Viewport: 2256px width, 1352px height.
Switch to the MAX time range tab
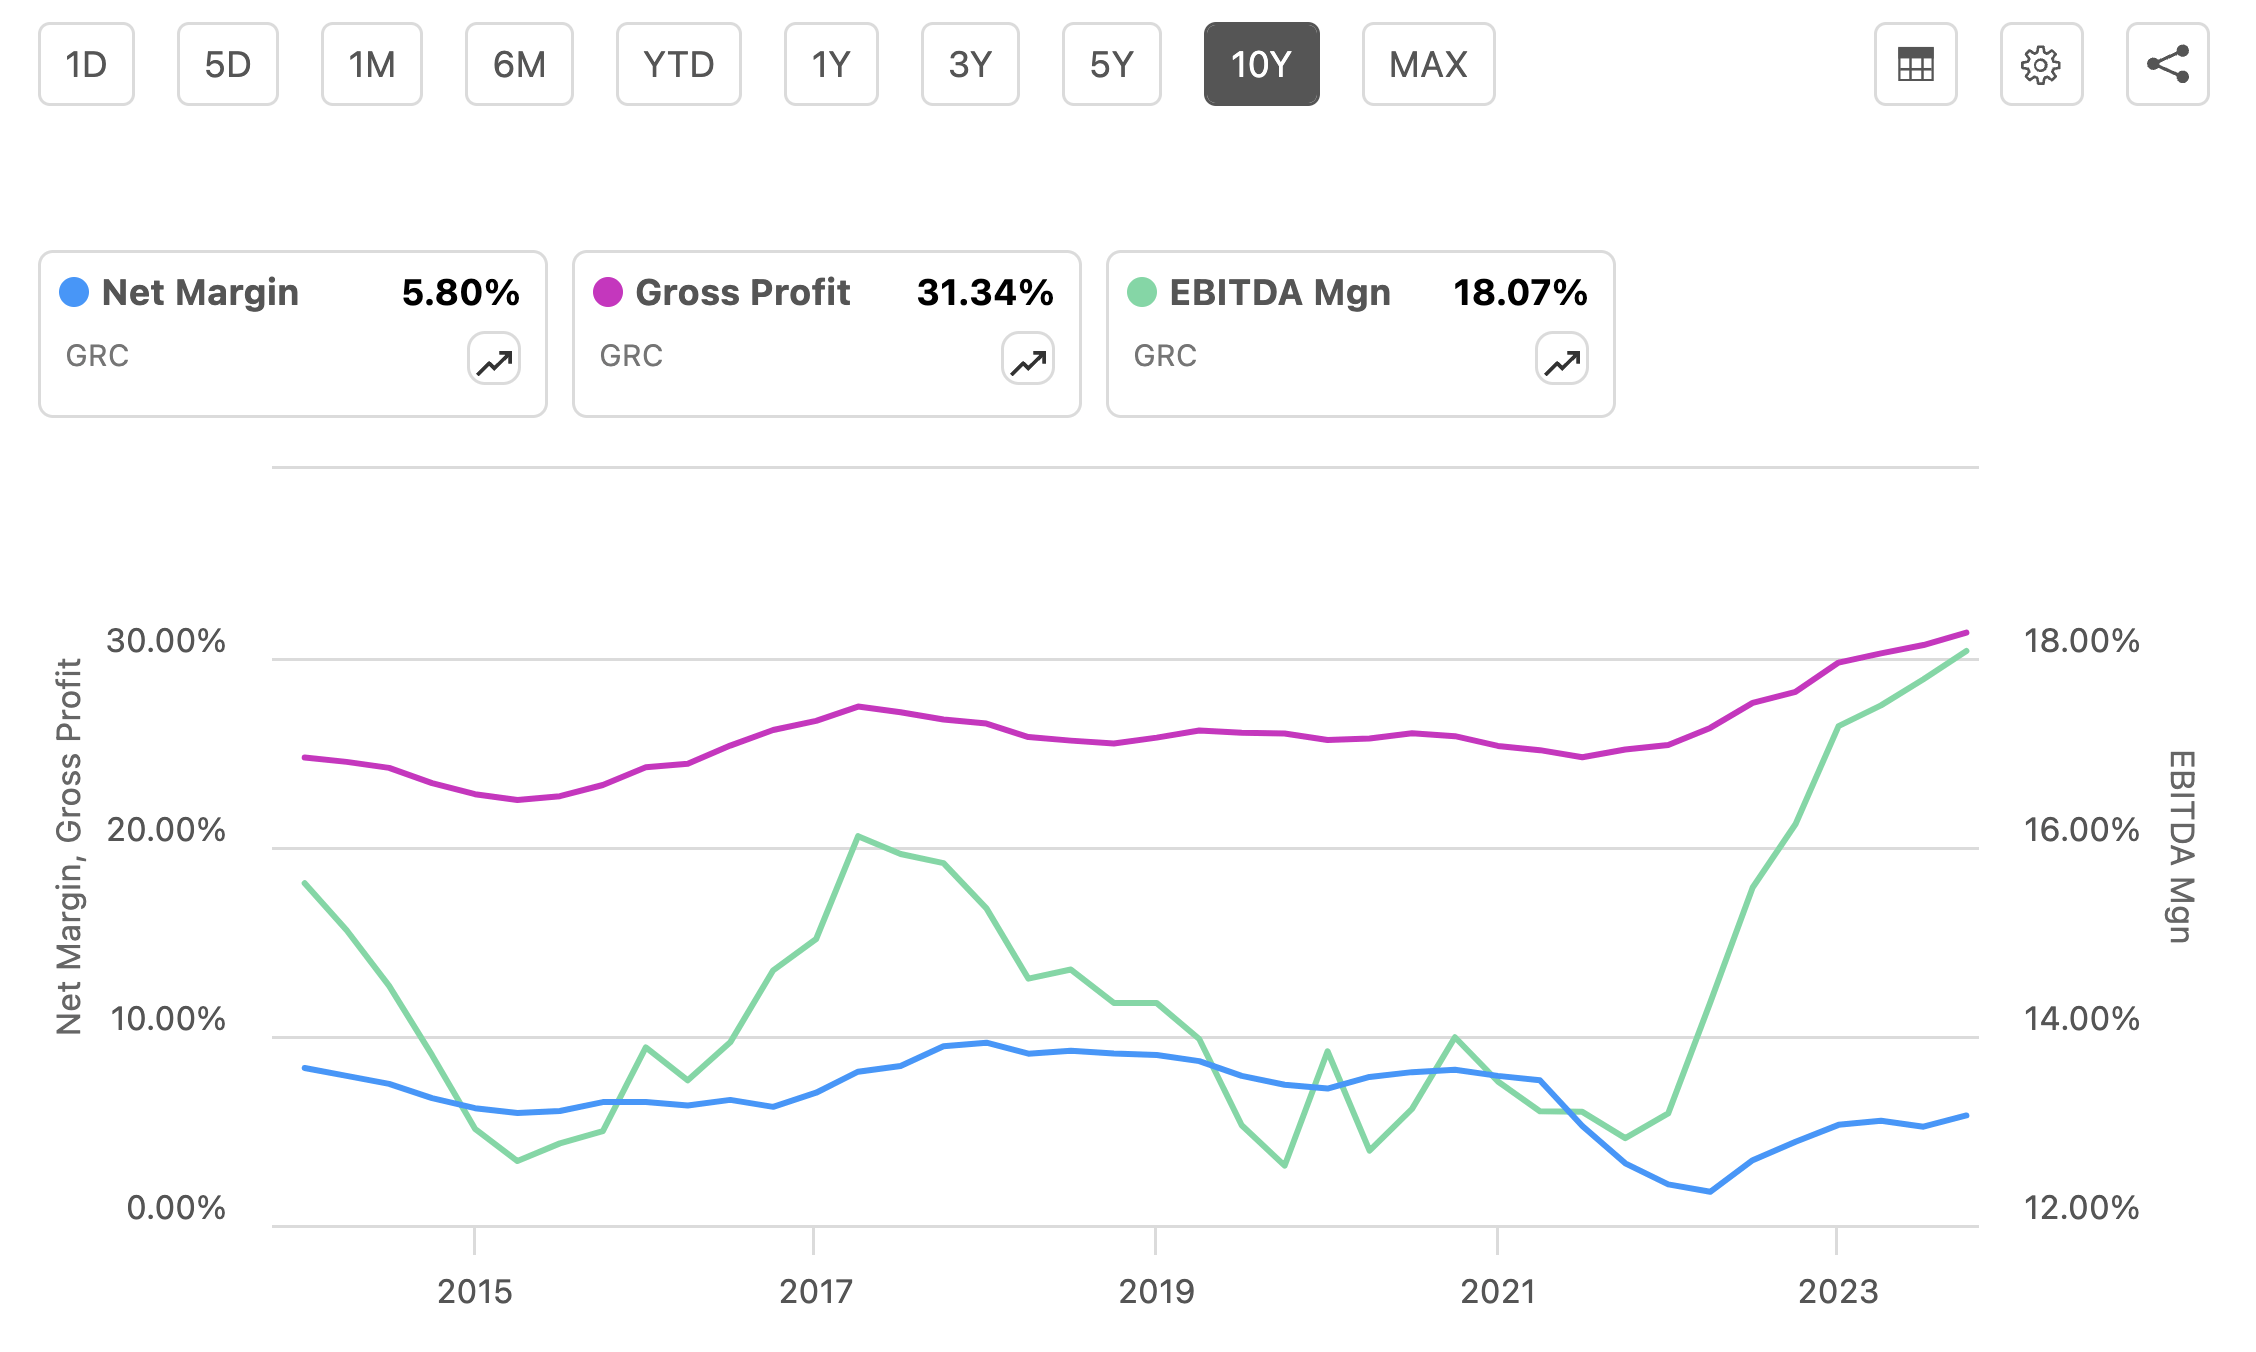[x=1428, y=64]
